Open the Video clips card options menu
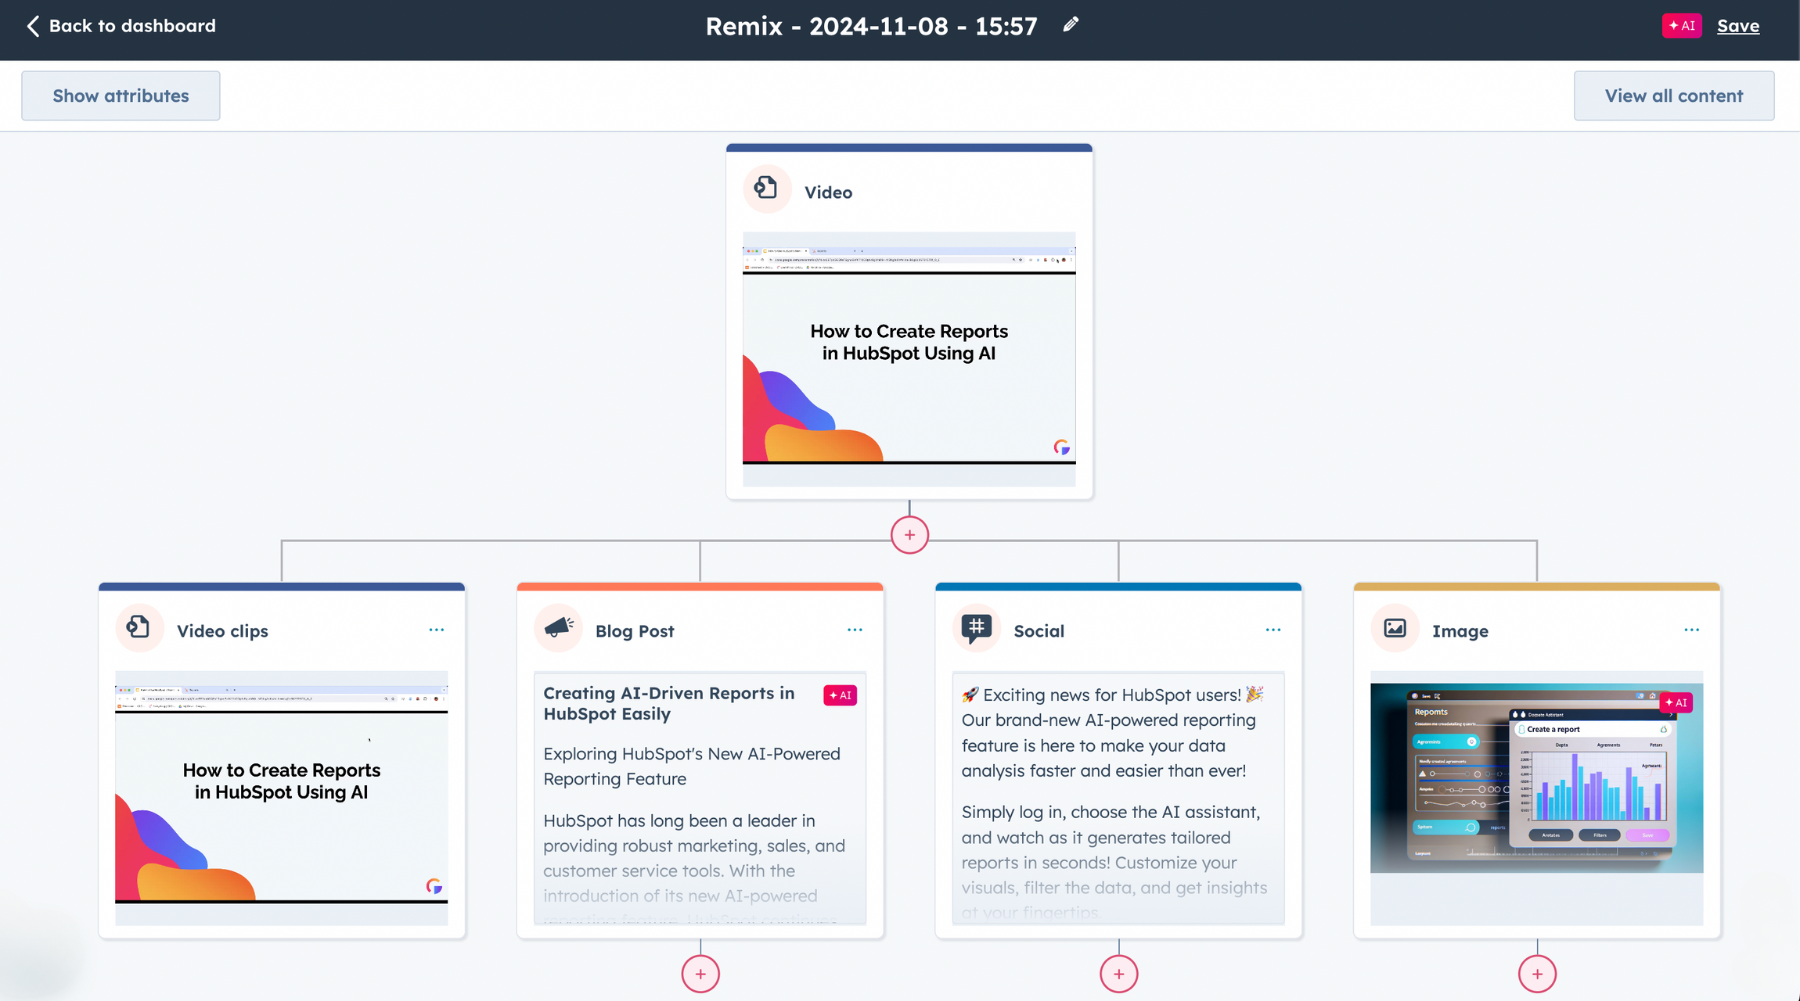 436,630
